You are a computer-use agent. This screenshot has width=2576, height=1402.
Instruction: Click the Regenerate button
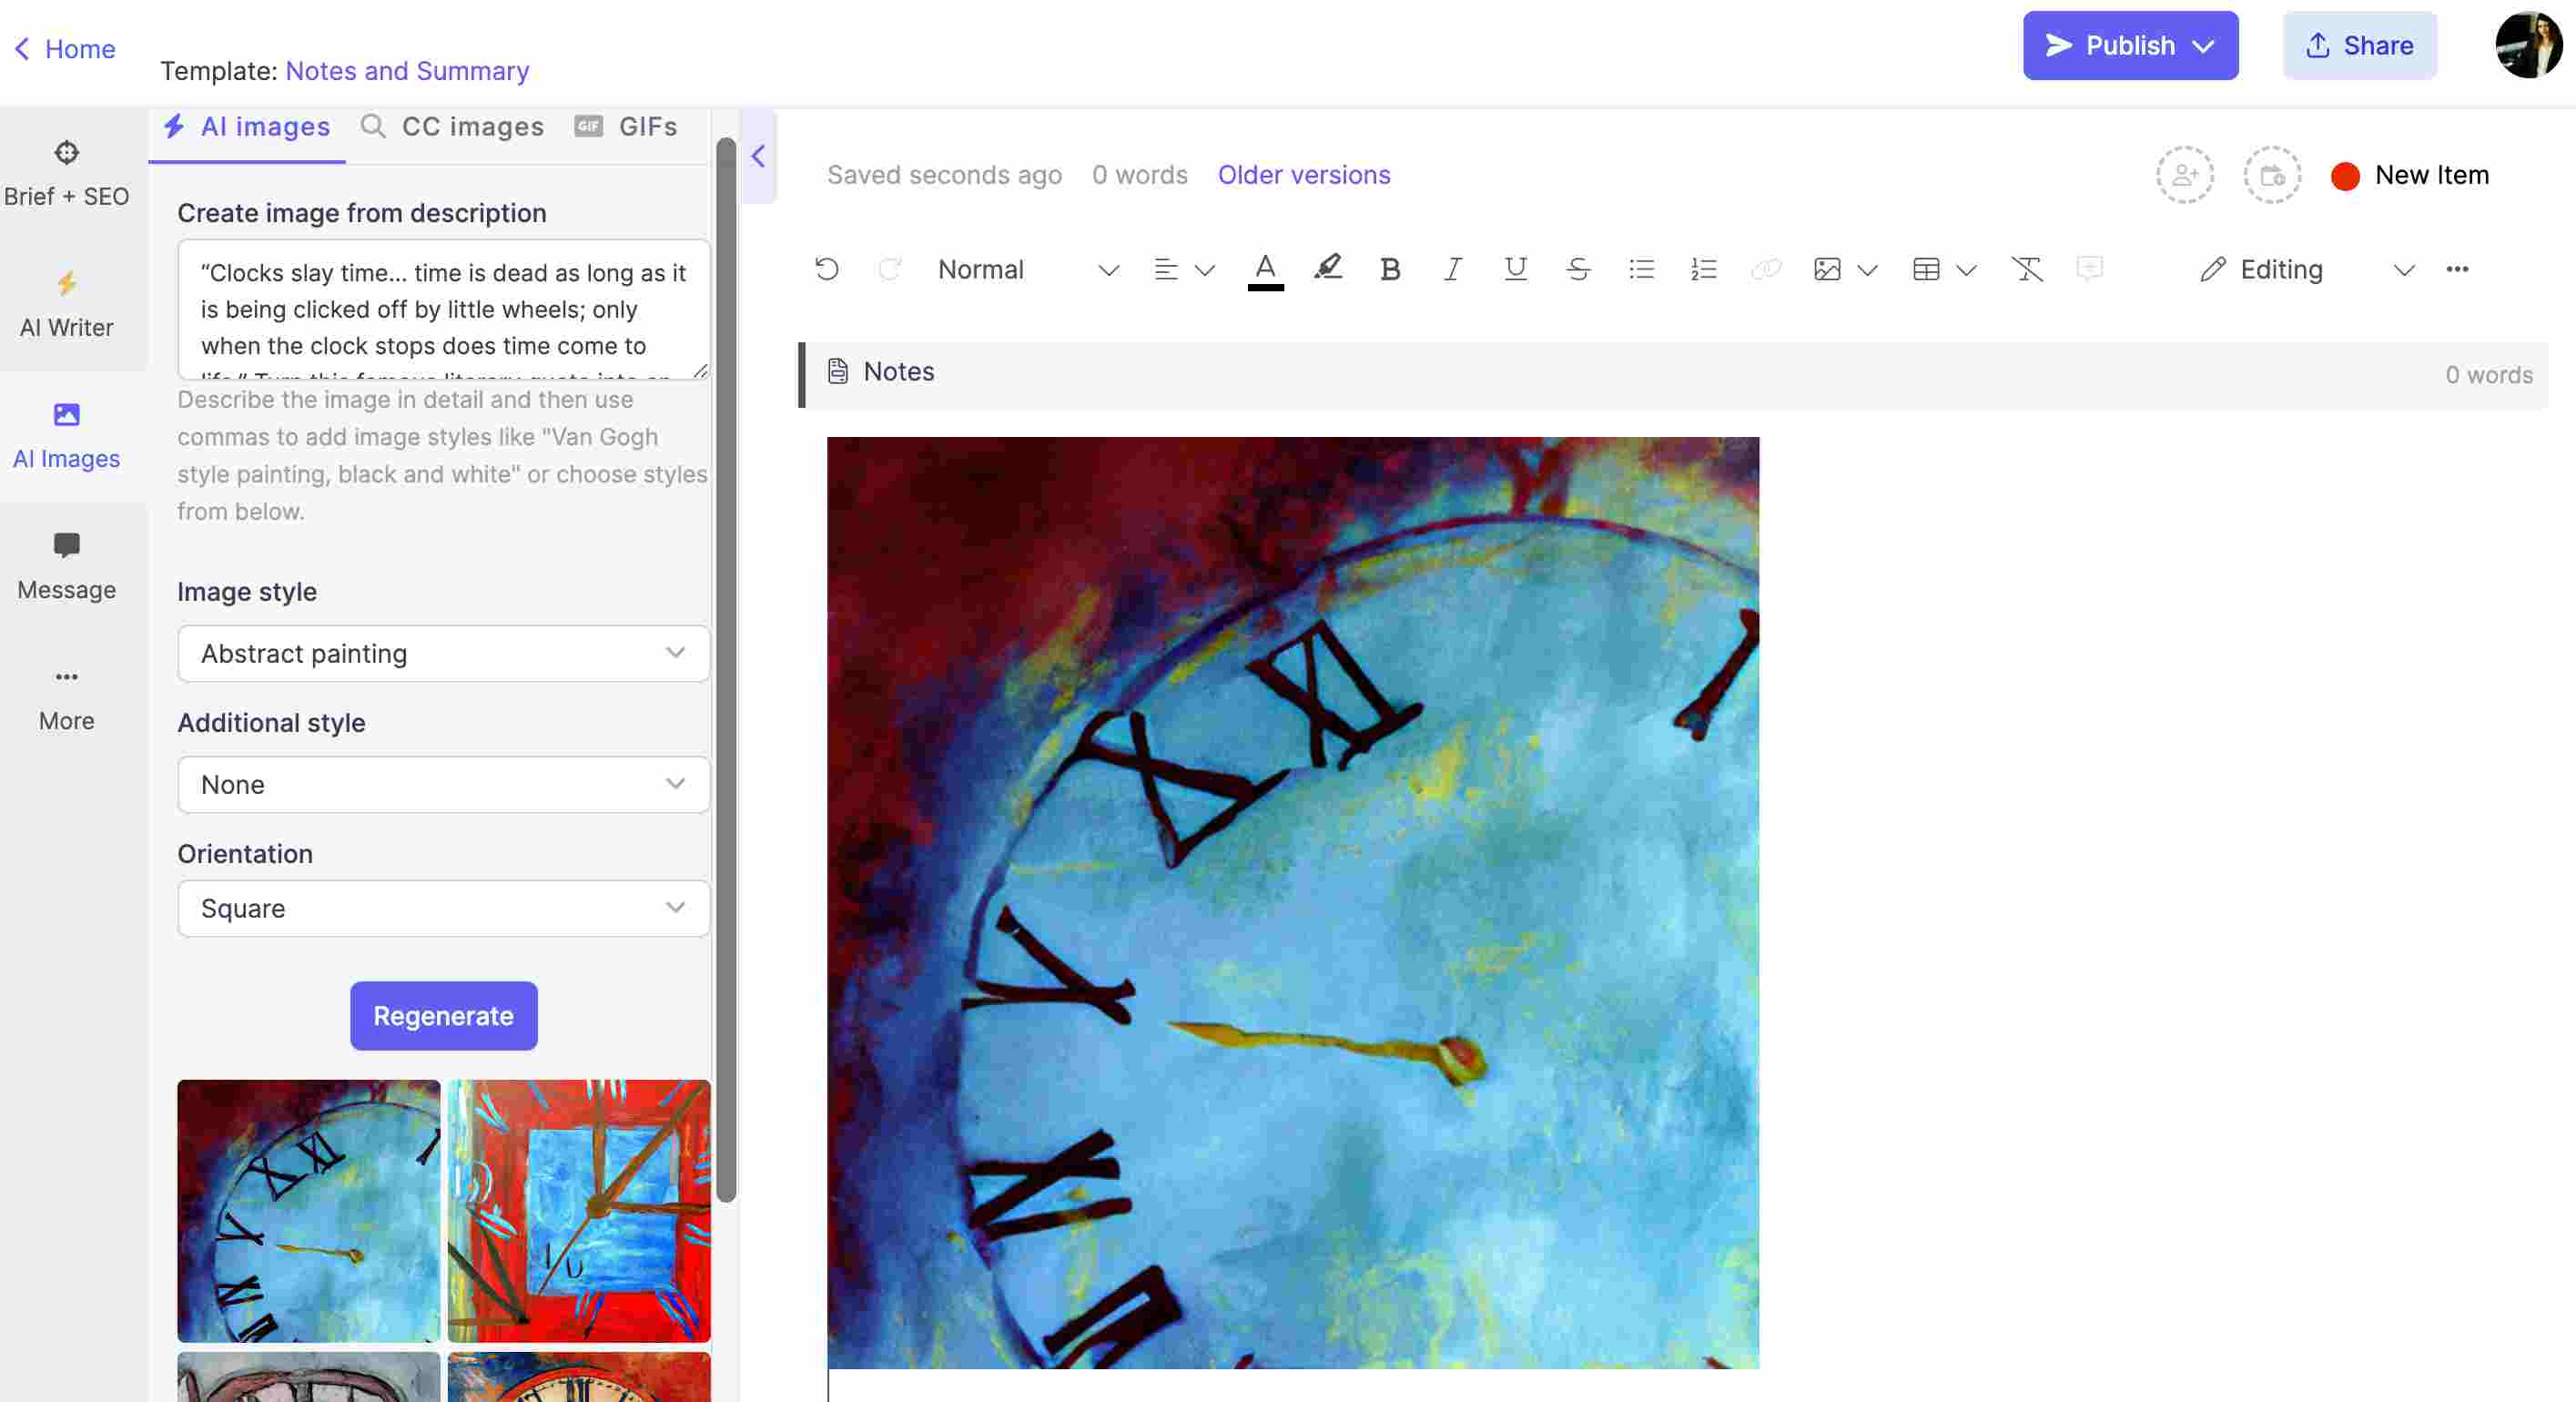click(x=441, y=1015)
